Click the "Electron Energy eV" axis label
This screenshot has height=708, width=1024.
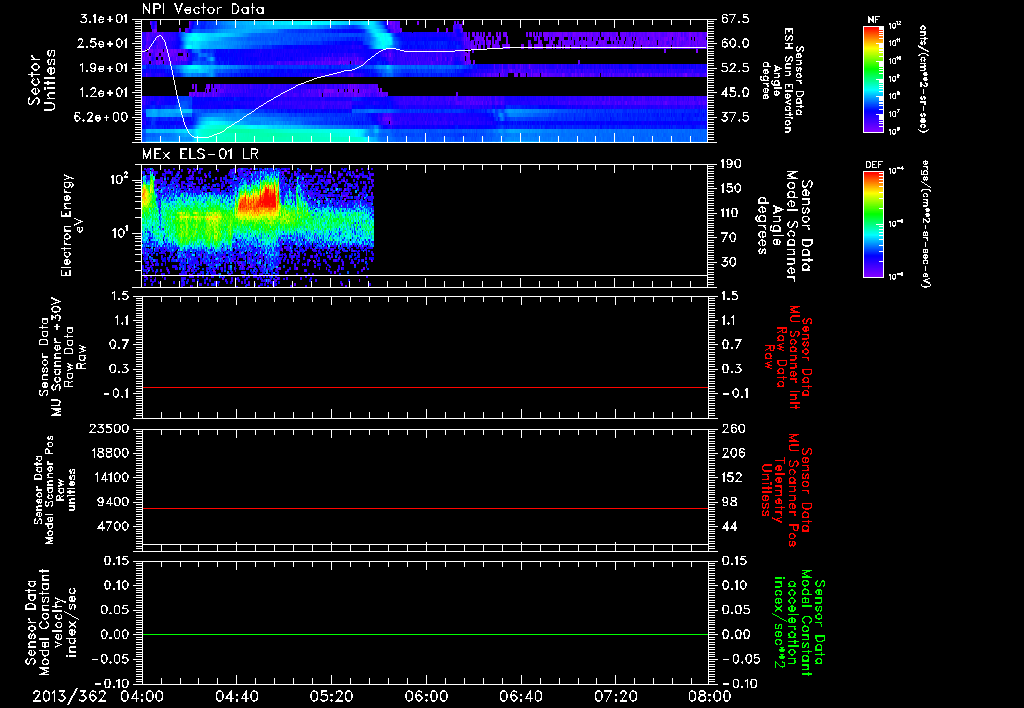click(73, 225)
